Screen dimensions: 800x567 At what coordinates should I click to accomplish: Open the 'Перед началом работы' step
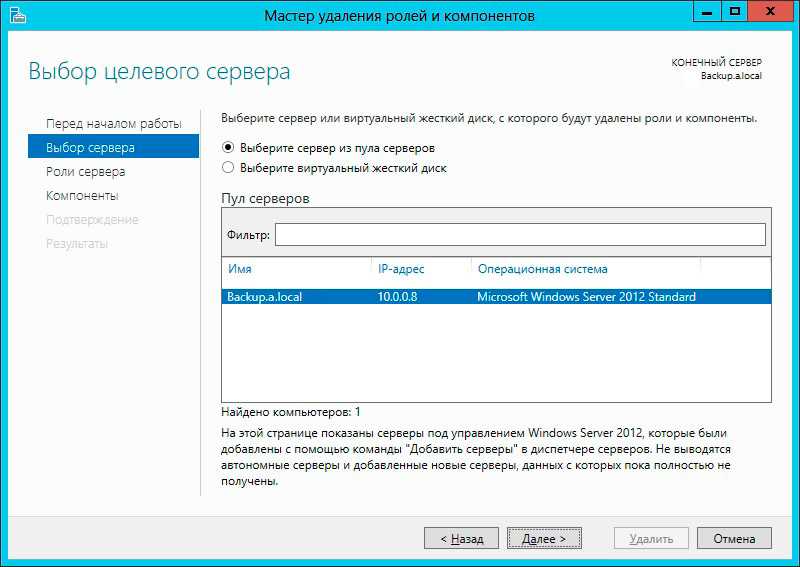(x=113, y=124)
